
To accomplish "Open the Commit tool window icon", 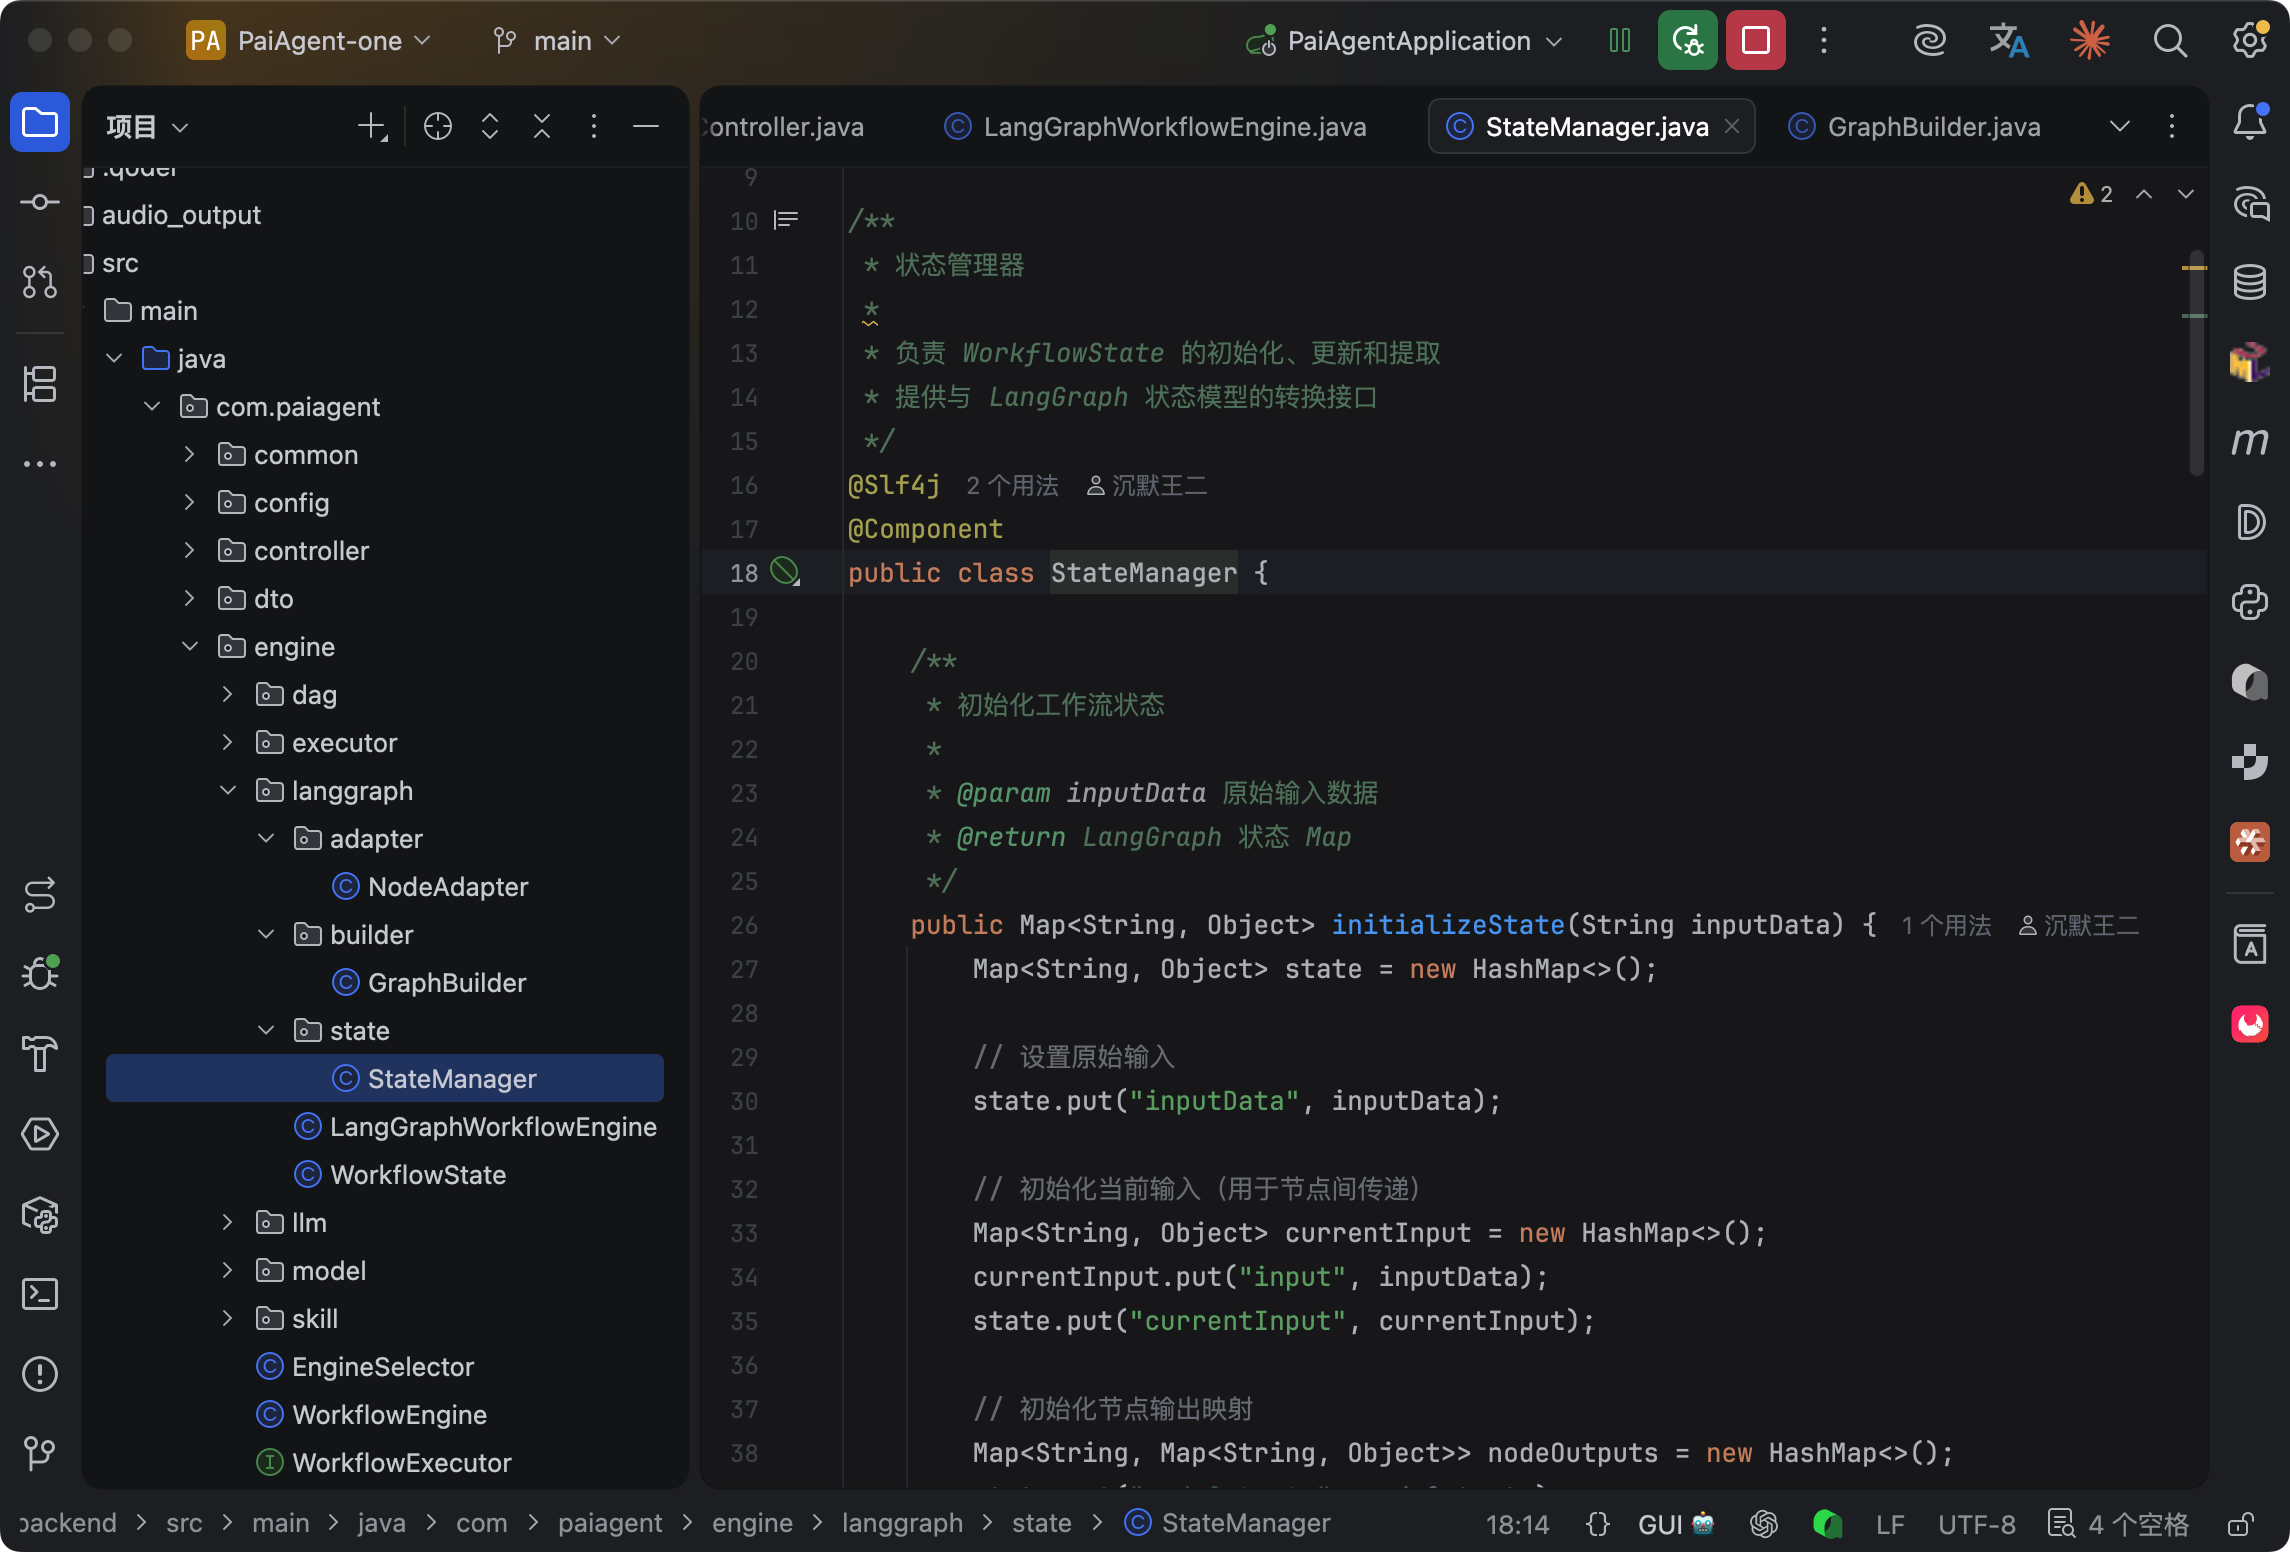I will (40, 202).
